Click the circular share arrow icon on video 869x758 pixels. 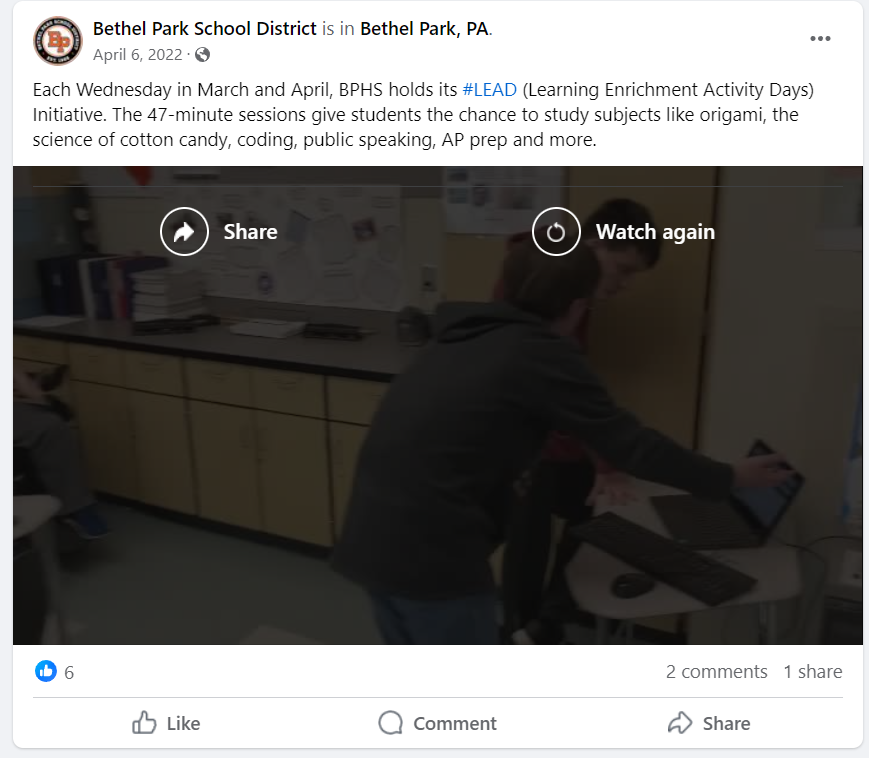tap(185, 232)
